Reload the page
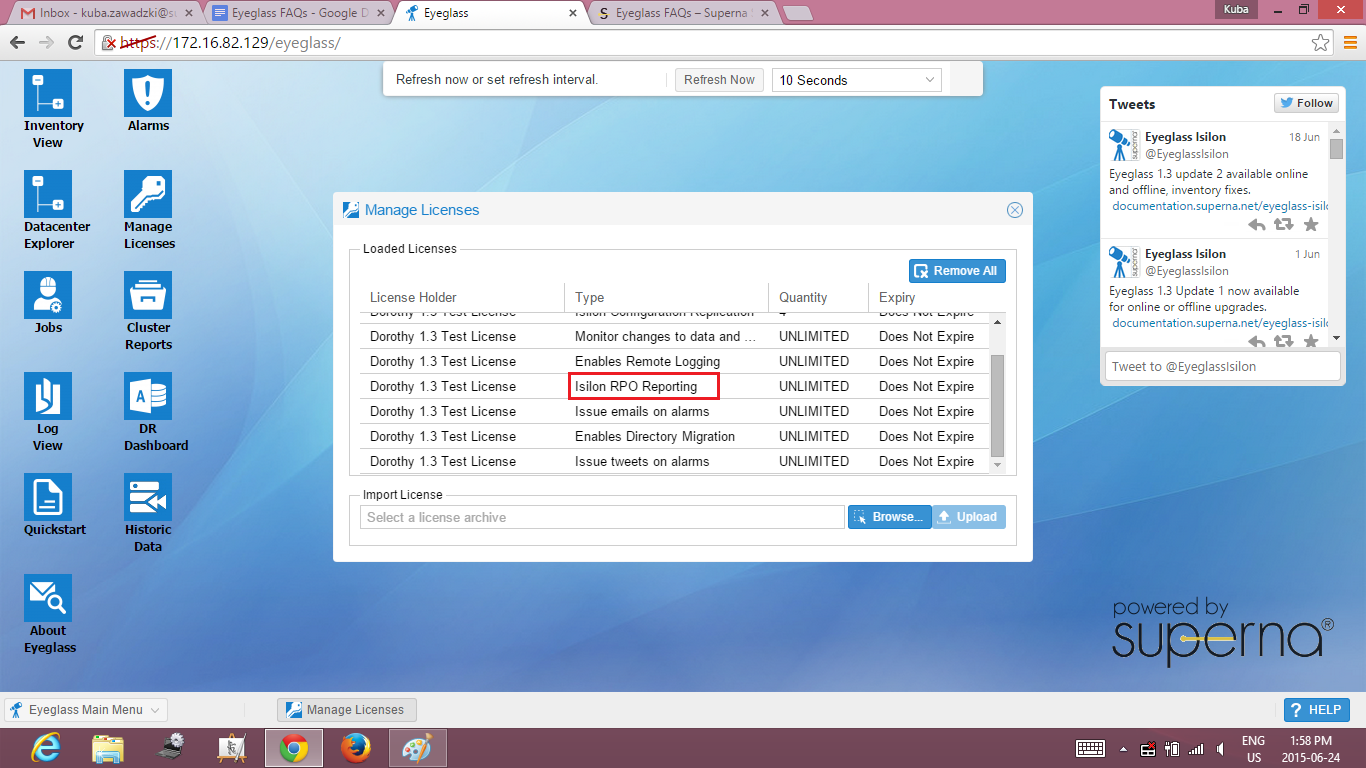The height and width of the screenshot is (768, 1366). [x=75, y=42]
